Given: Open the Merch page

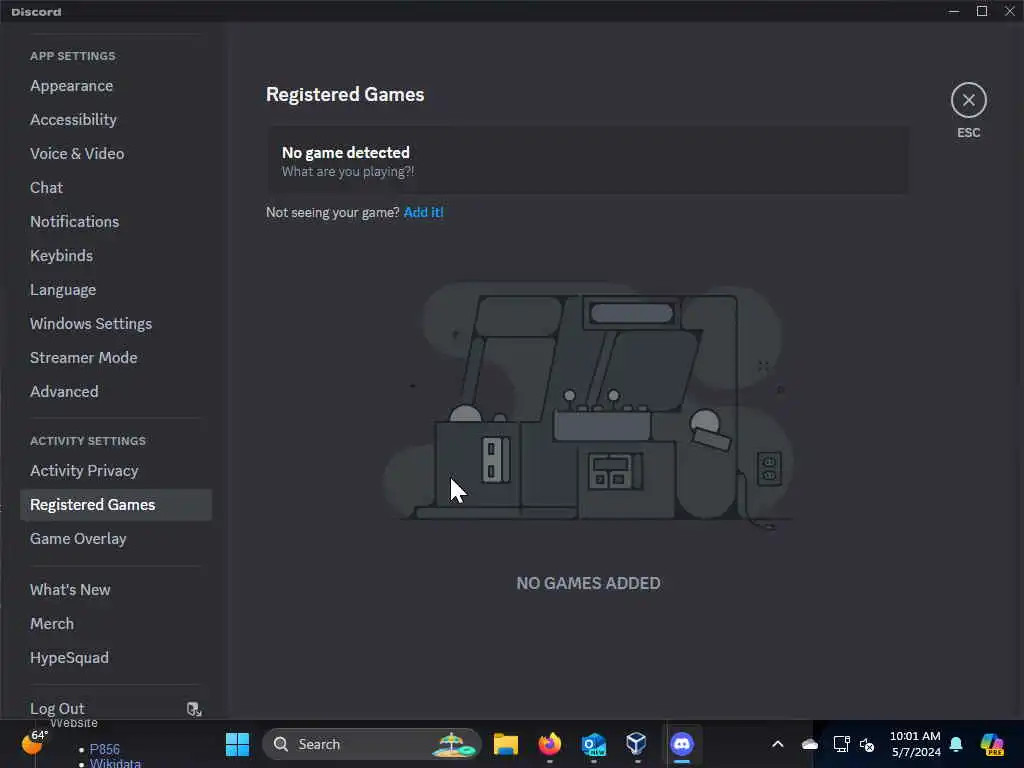Looking at the screenshot, I should pos(52,624).
